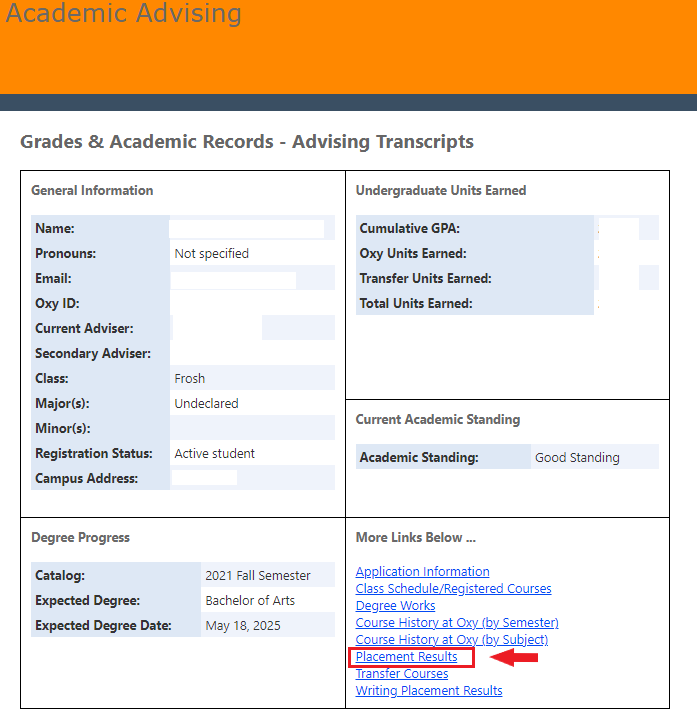Click the 'Bachelor of Arts' value
This screenshot has height=714, width=697.
pos(250,601)
